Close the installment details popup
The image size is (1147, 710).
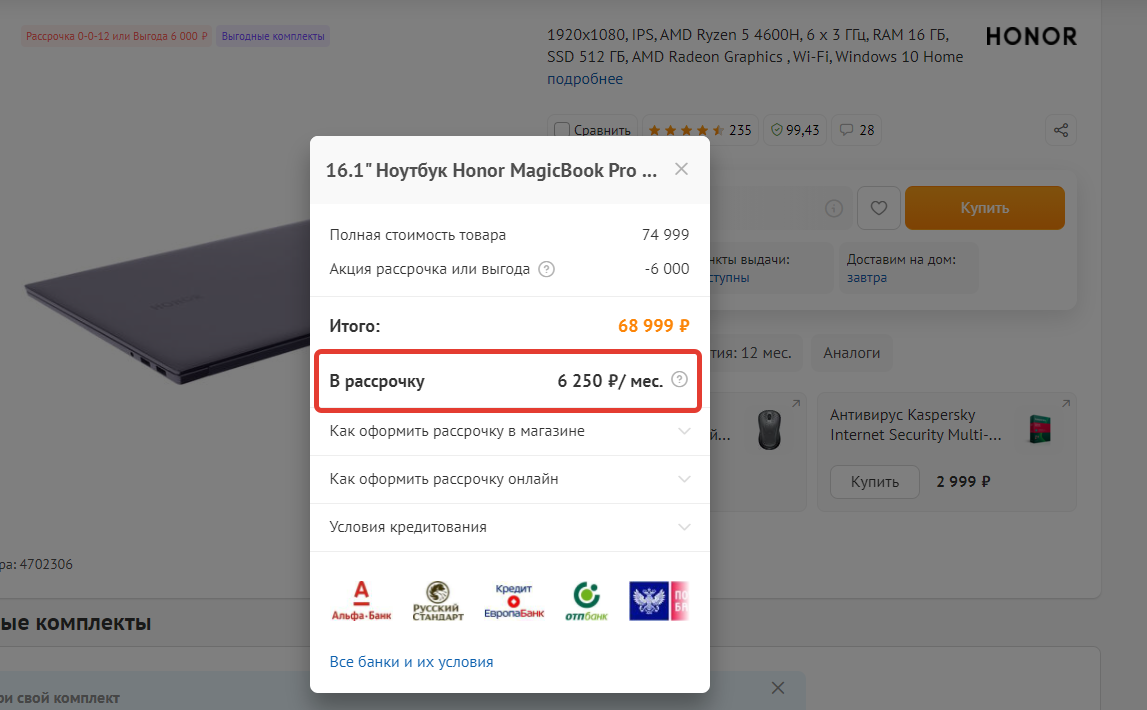[681, 169]
